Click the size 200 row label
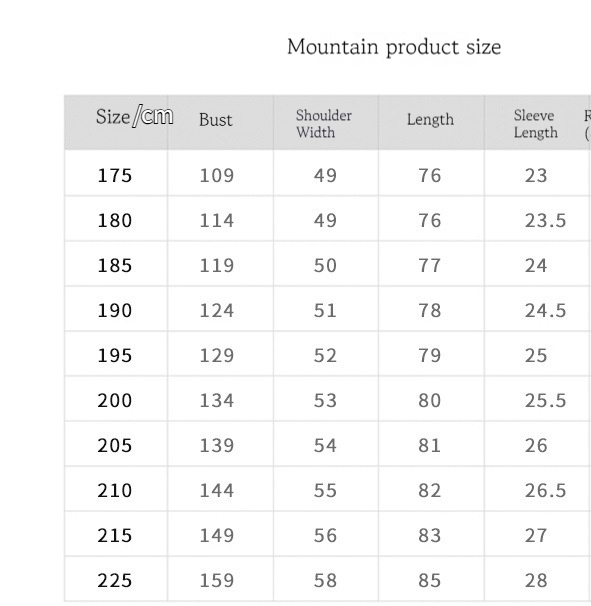The height and width of the screenshot is (606, 591). [x=115, y=400]
